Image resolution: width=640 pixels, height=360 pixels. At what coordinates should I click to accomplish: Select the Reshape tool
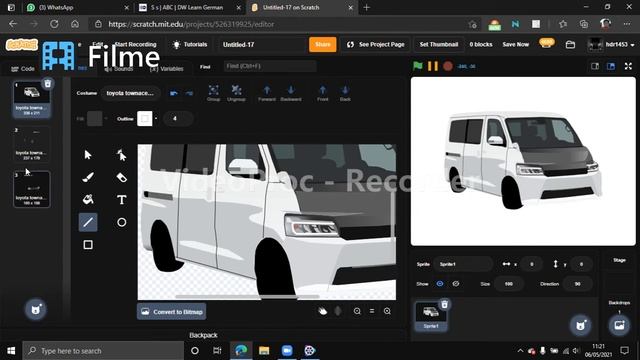coord(121,155)
